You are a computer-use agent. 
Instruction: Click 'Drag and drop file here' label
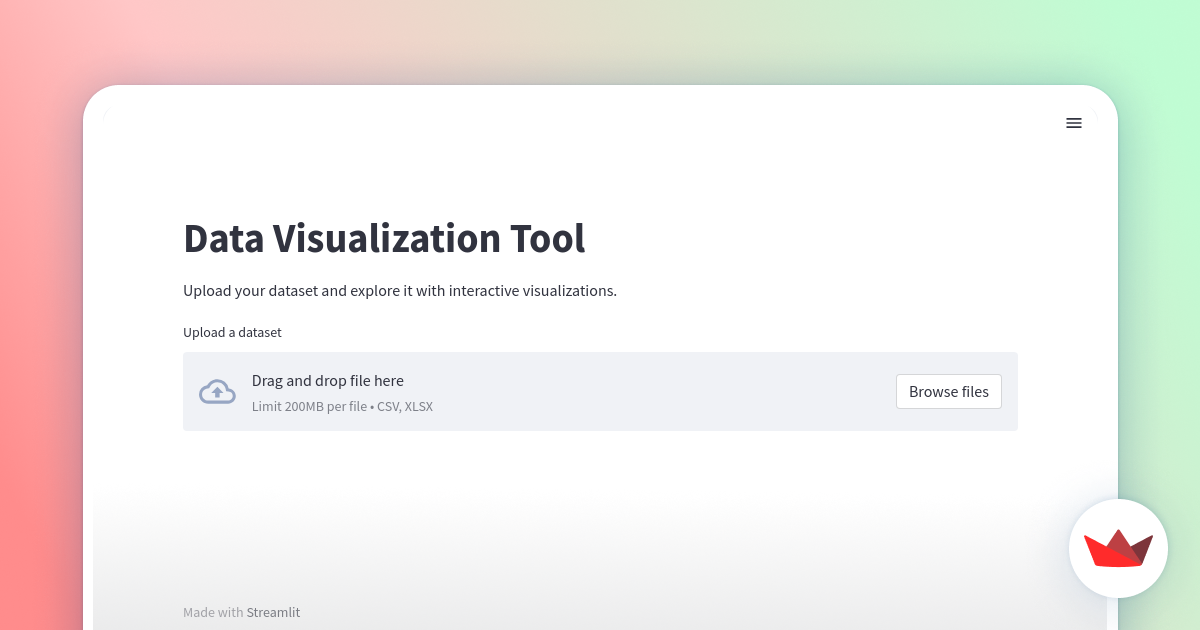pos(327,381)
